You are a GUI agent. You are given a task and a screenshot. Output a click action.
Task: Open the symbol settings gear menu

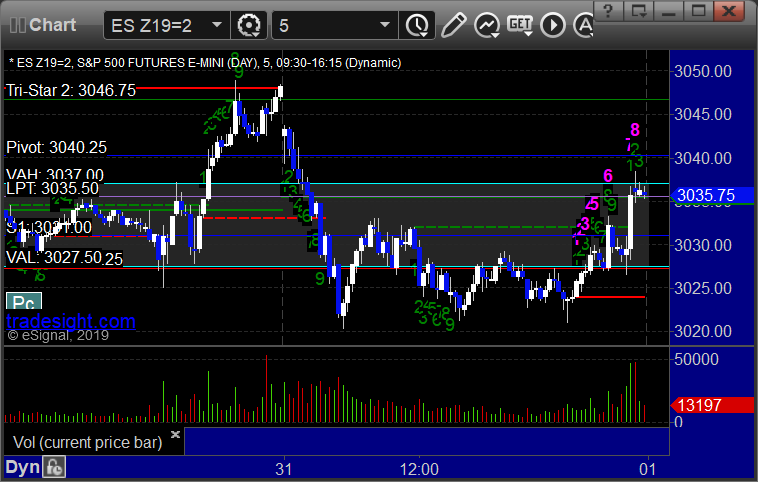249,25
